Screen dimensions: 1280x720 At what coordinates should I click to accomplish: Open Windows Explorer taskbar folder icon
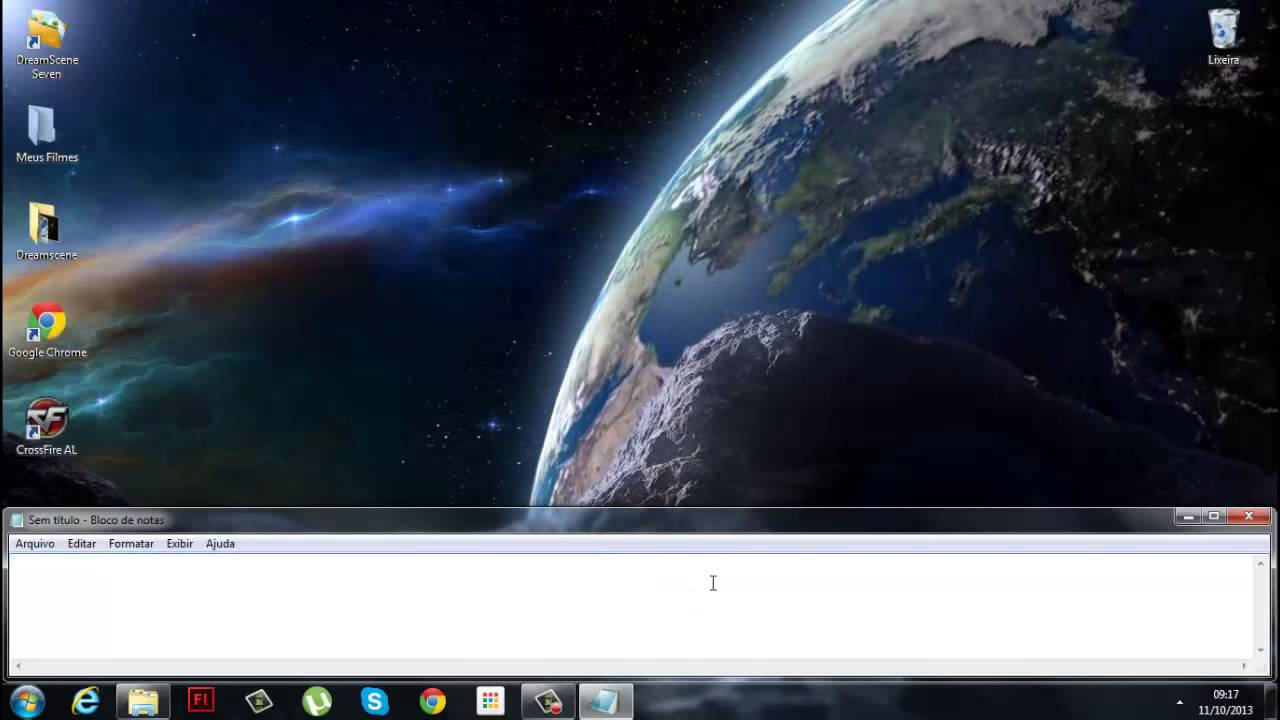tap(143, 701)
